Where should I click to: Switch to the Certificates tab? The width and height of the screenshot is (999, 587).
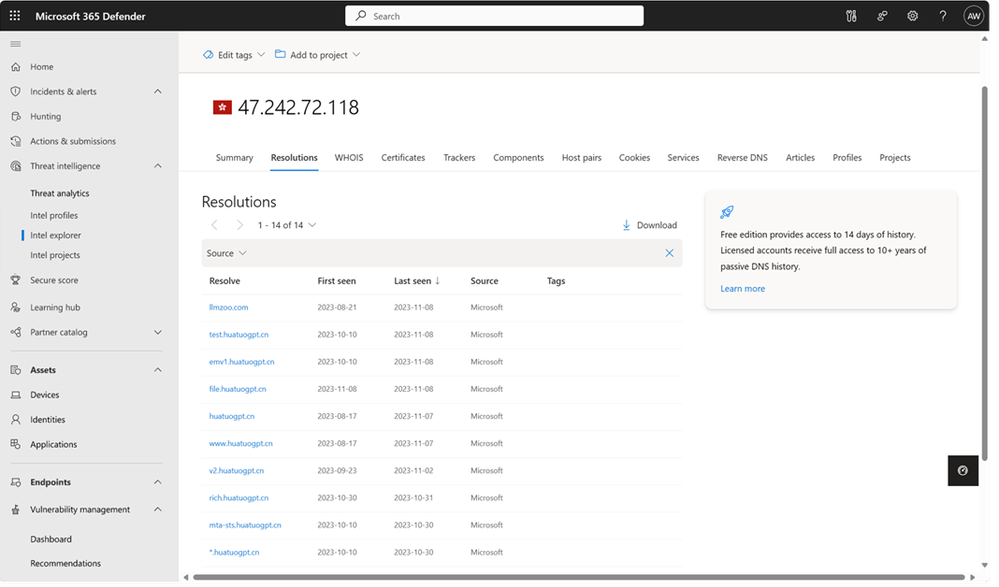[x=403, y=158]
